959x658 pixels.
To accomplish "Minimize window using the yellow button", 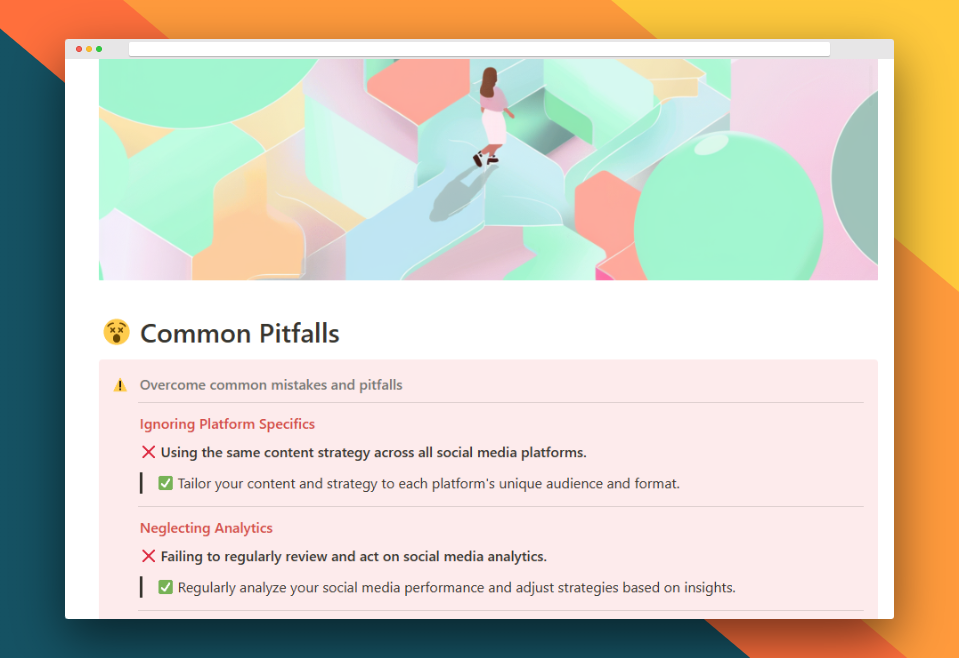I will tap(89, 49).
